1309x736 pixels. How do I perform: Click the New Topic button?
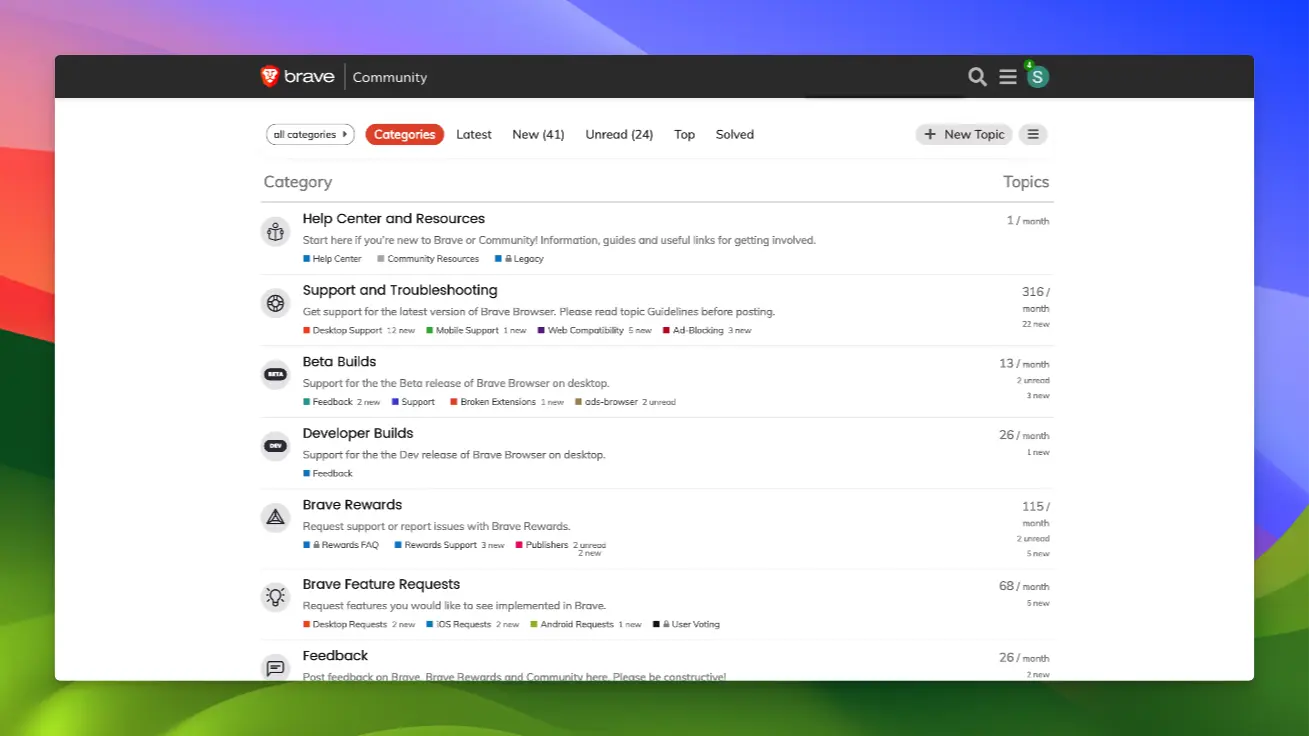pyautogui.click(x=963, y=134)
